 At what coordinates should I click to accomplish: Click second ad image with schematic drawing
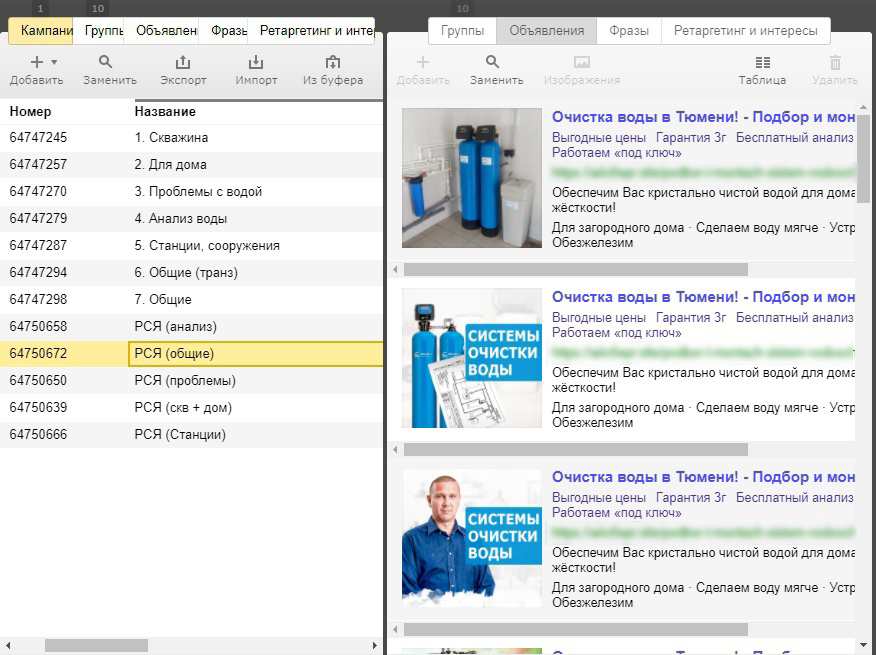click(x=472, y=358)
